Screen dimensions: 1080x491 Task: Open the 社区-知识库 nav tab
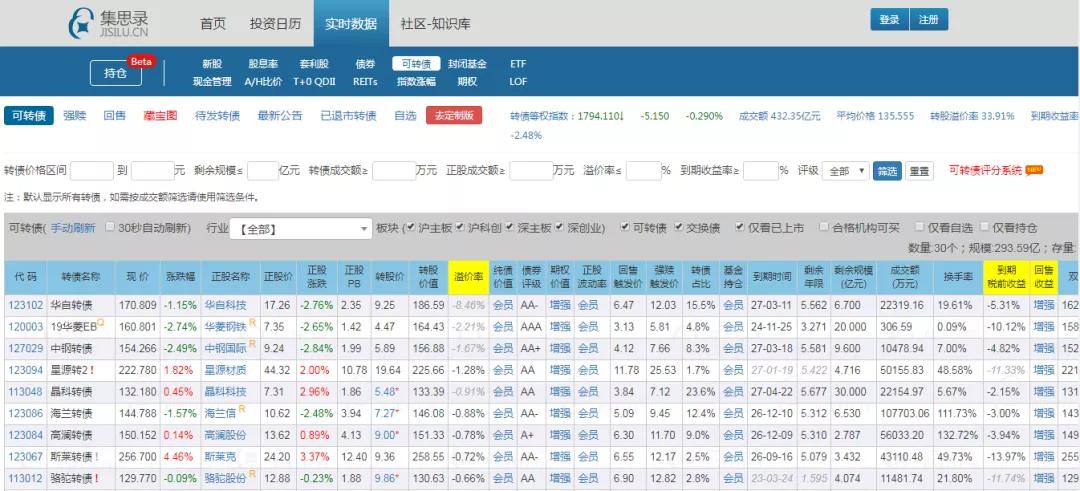[436, 23]
